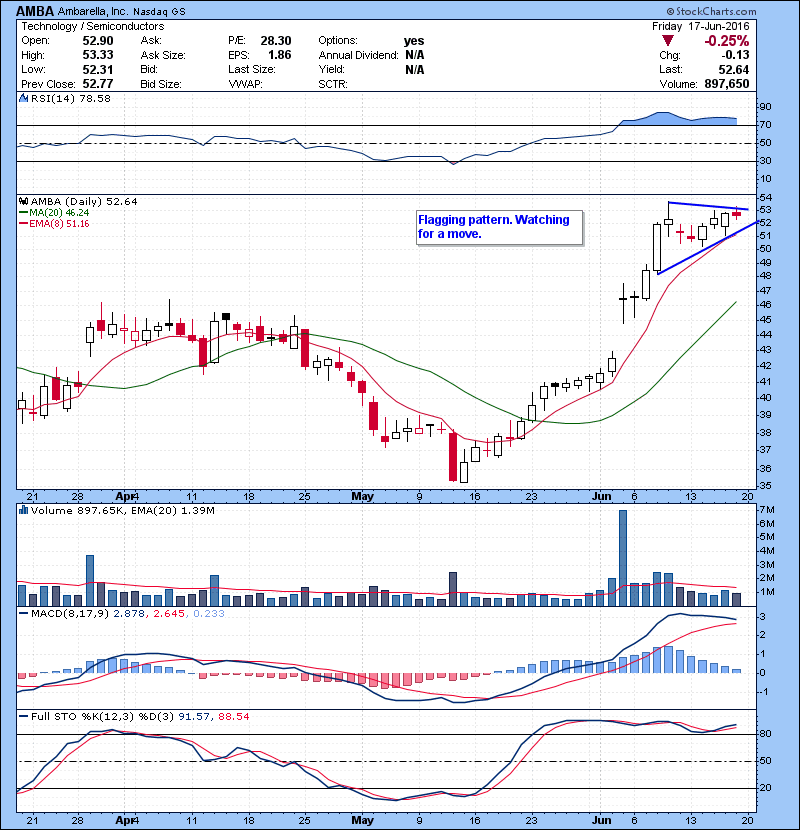
Task: Click the Volume value 897,650
Action: (727, 84)
